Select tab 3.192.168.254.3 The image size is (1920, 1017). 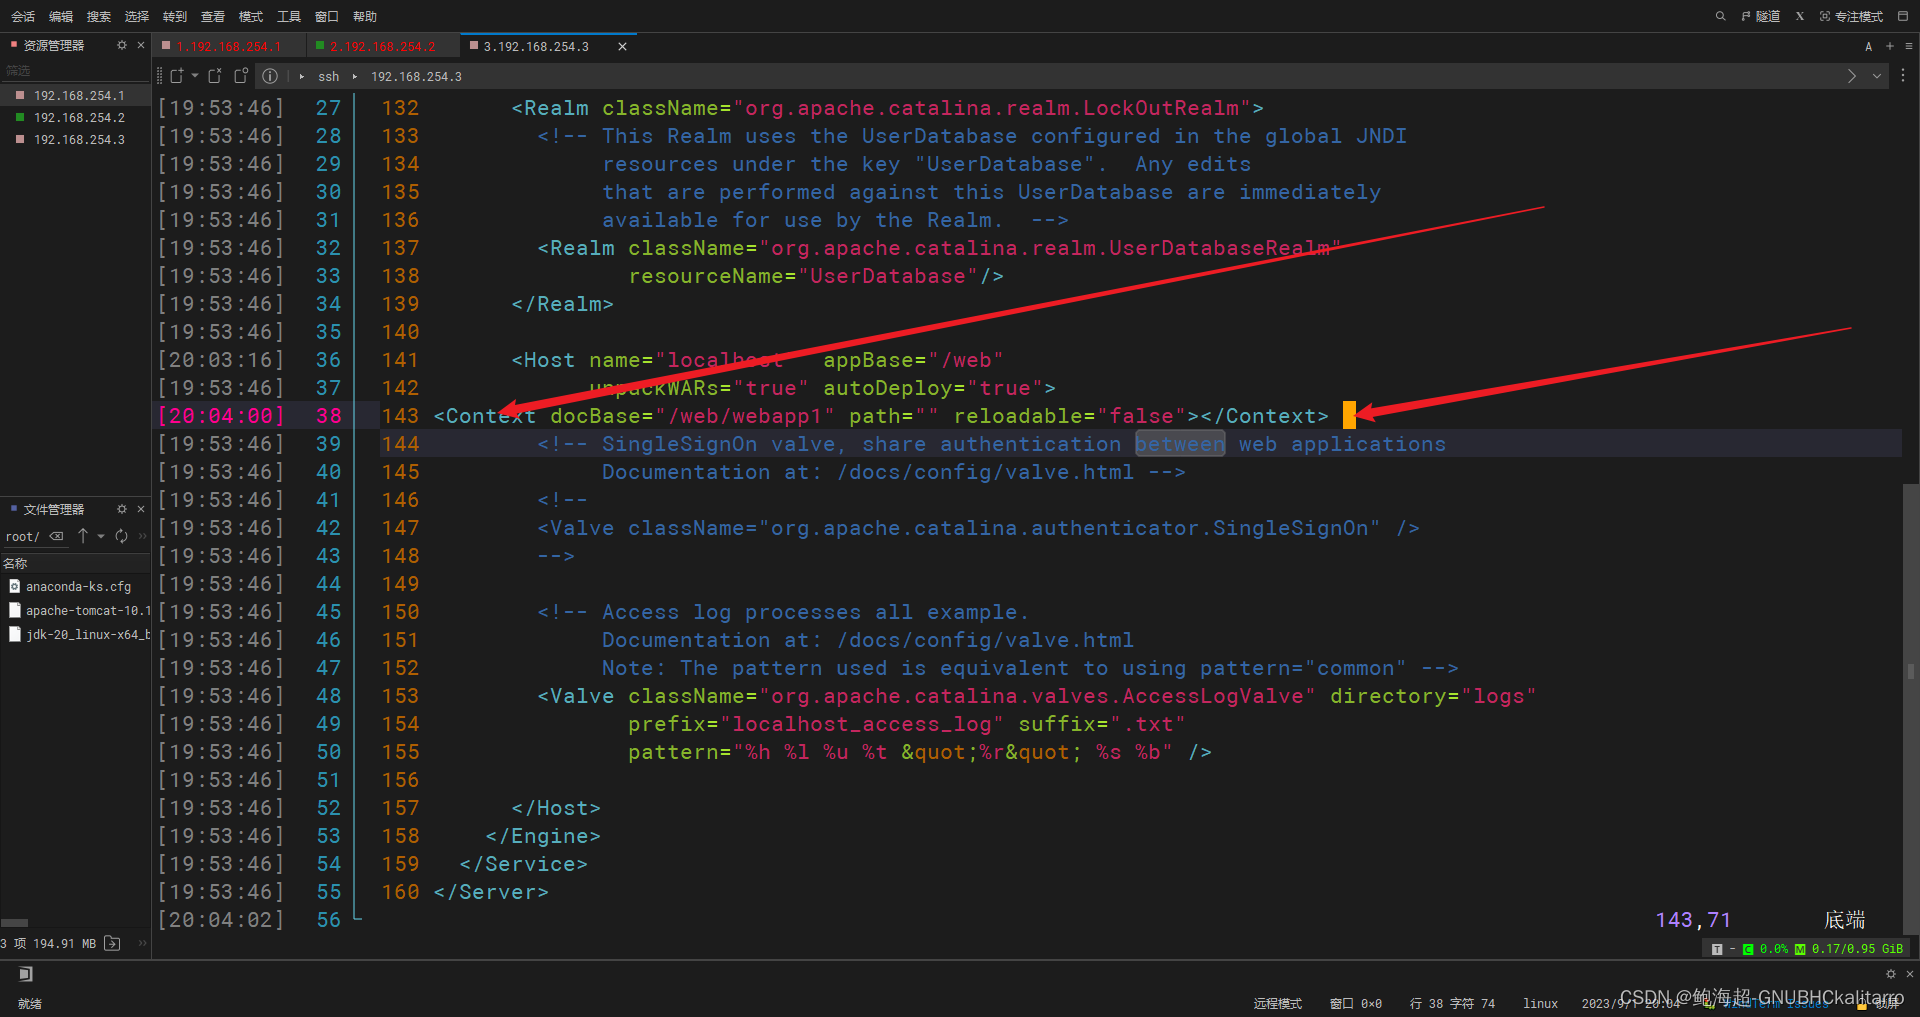click(x=536, y=46)
